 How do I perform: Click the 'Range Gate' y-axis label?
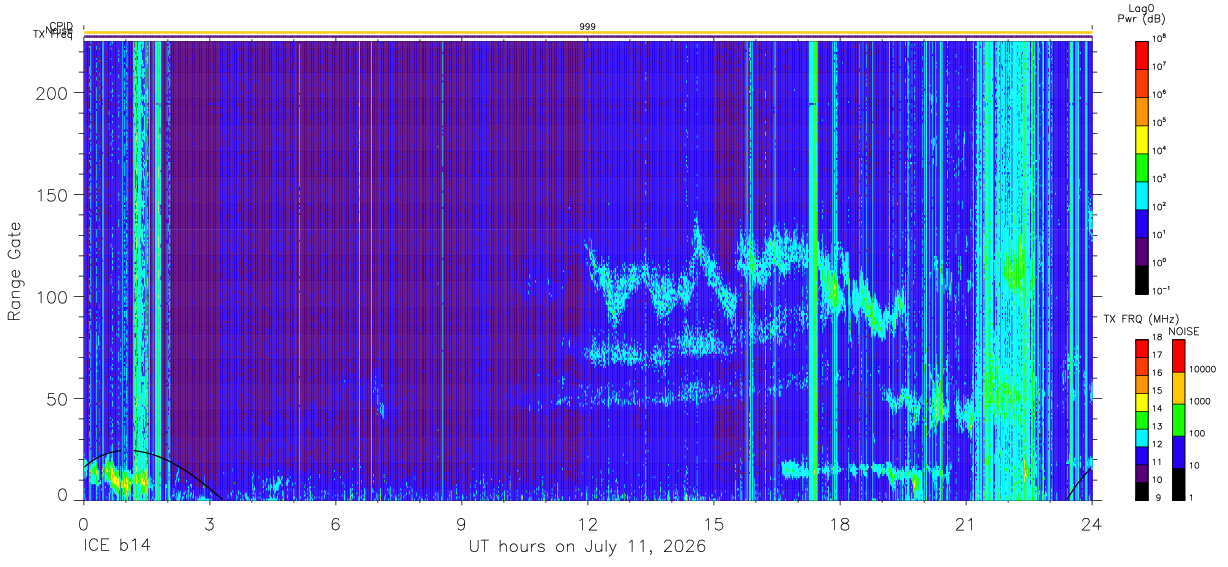[x=15, y=270]
